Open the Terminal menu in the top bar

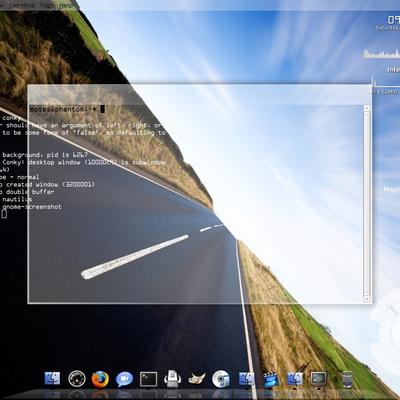tap(21, 5)
